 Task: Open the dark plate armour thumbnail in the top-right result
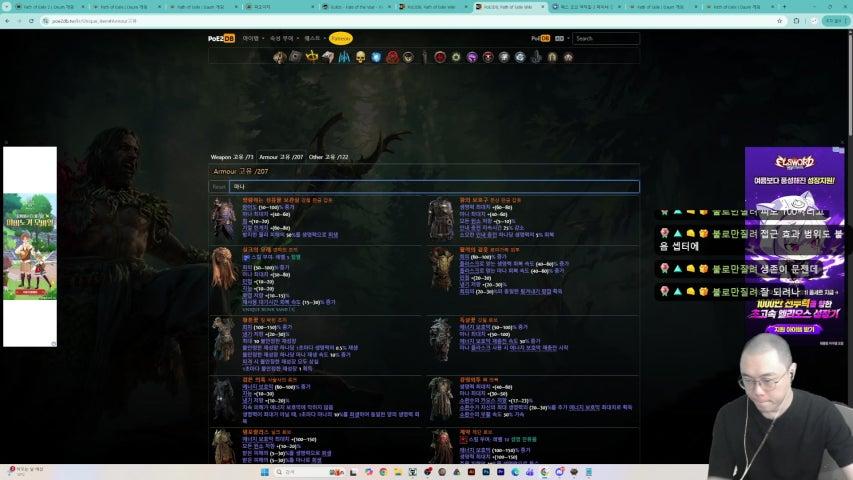tap(441, 219)
